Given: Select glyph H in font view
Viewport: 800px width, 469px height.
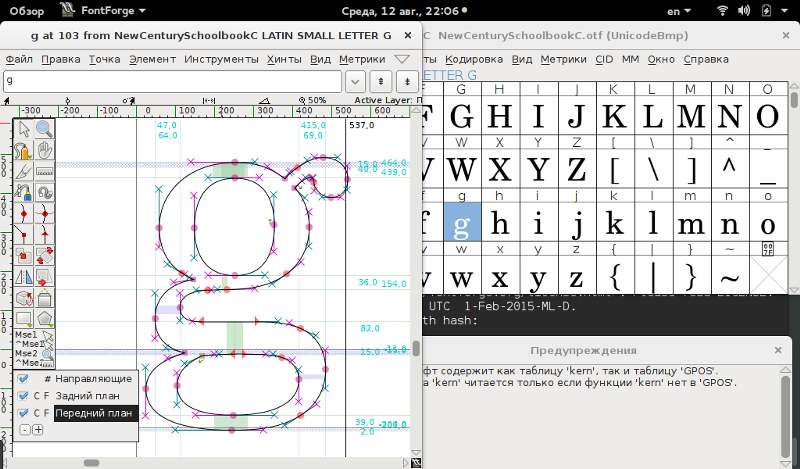Looking at the screenshot, I should (501, 115).
